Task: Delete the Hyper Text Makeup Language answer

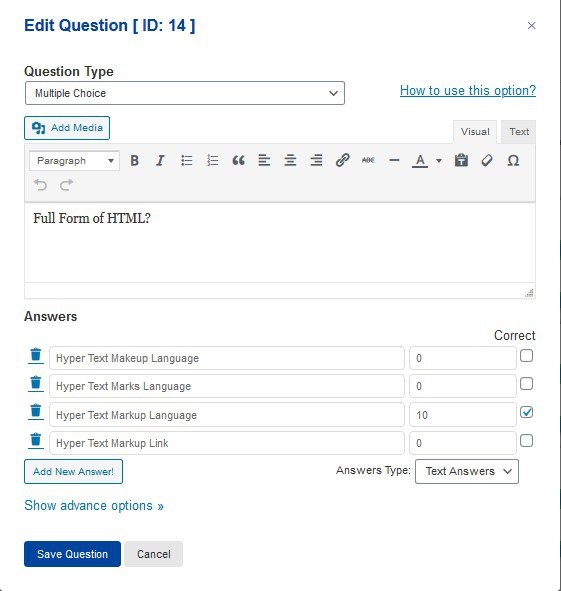Action: click(x=36, y=356)
